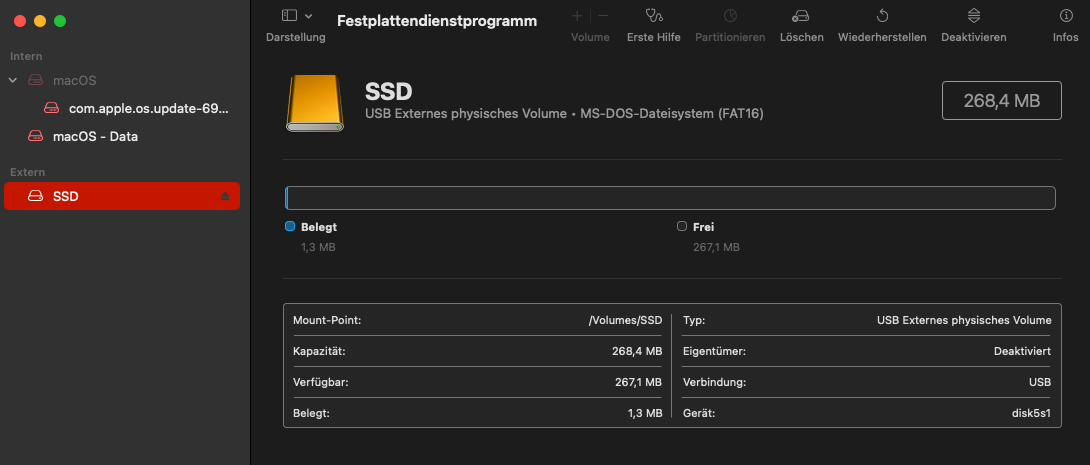The width and height of the screenshot is (1090, 465).
Task: Click the Löschen erase disk icon
Action: pyautogui.click(x=801, y=15)
